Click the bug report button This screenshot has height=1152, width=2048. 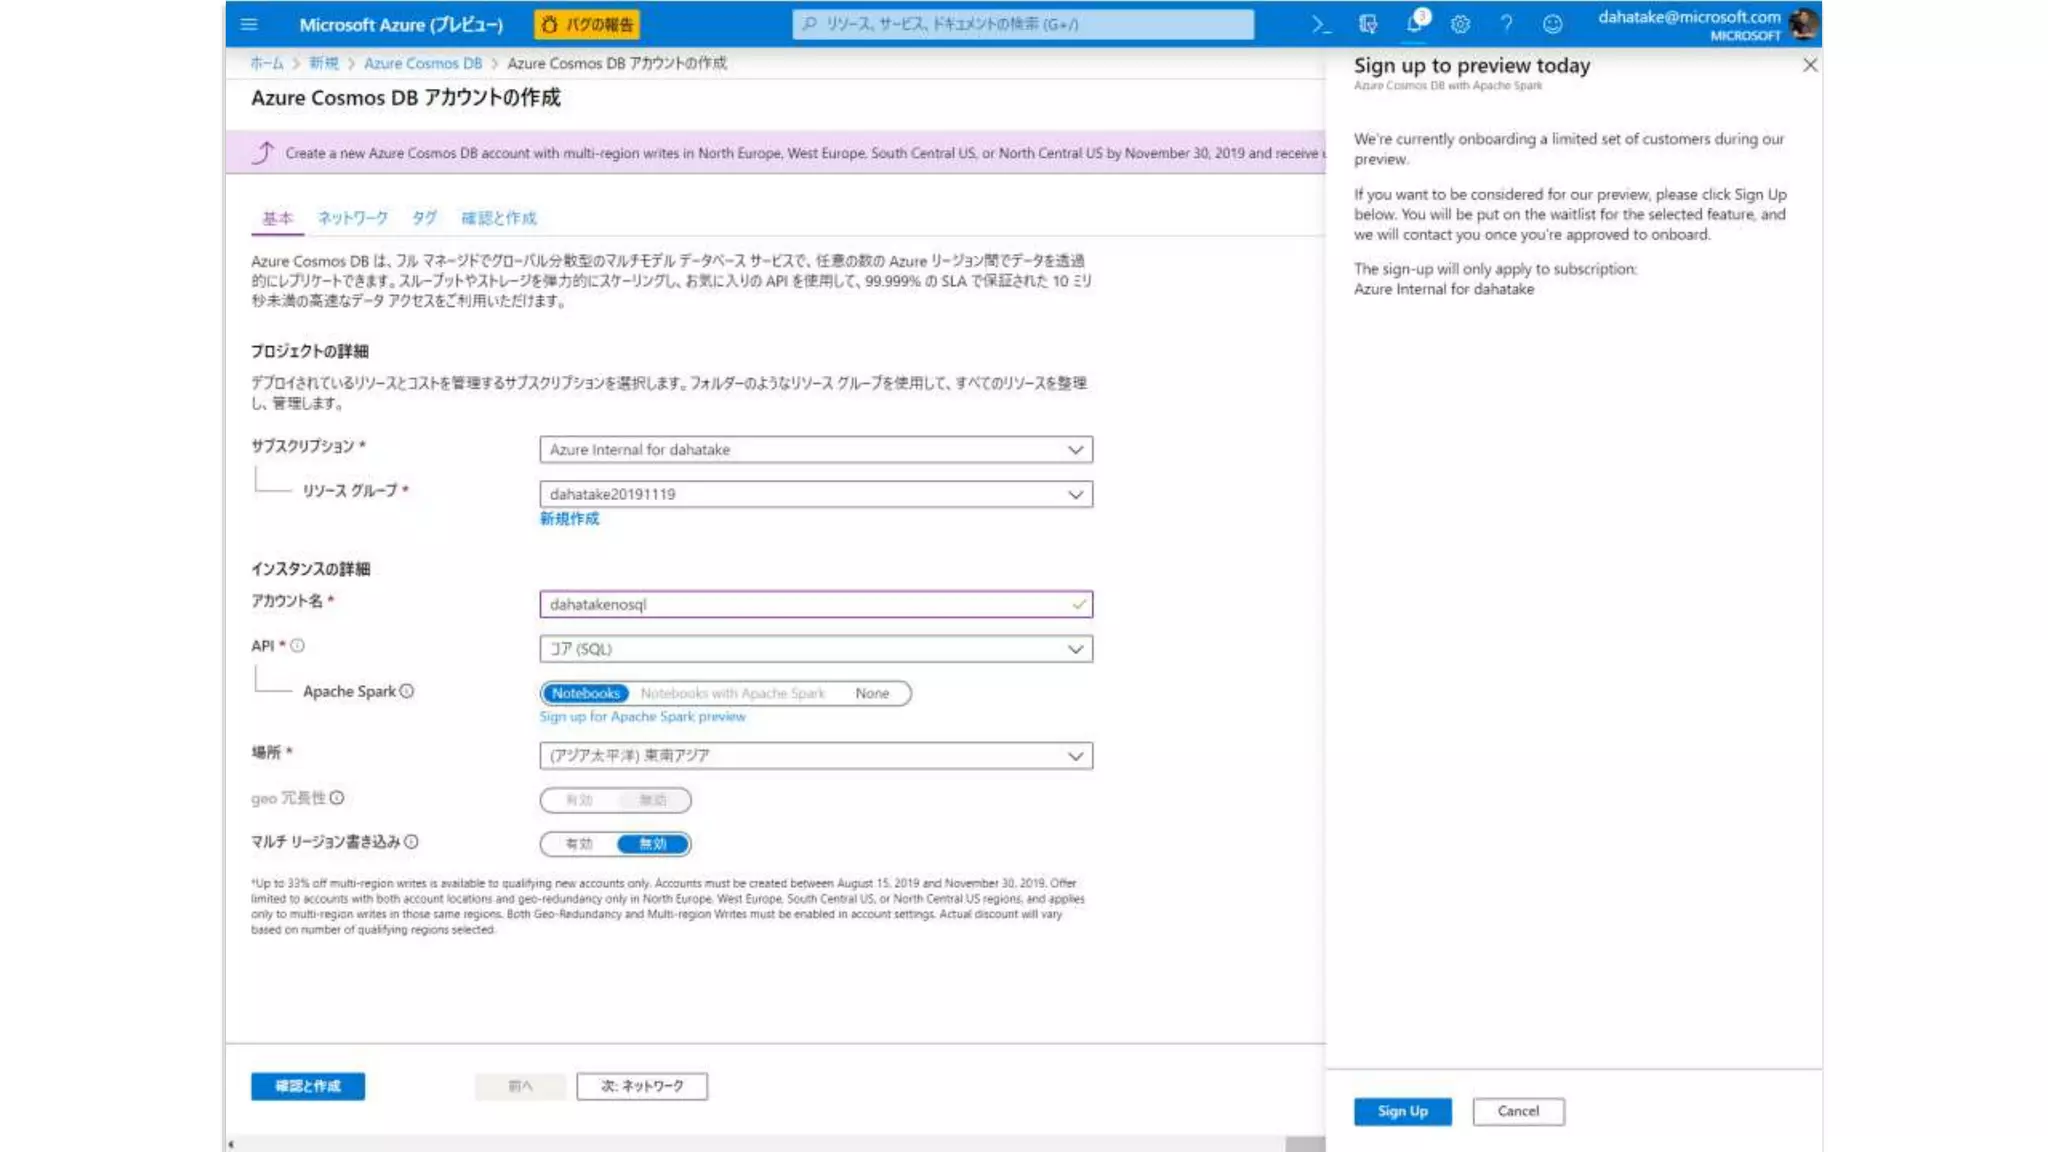point(587,24)
